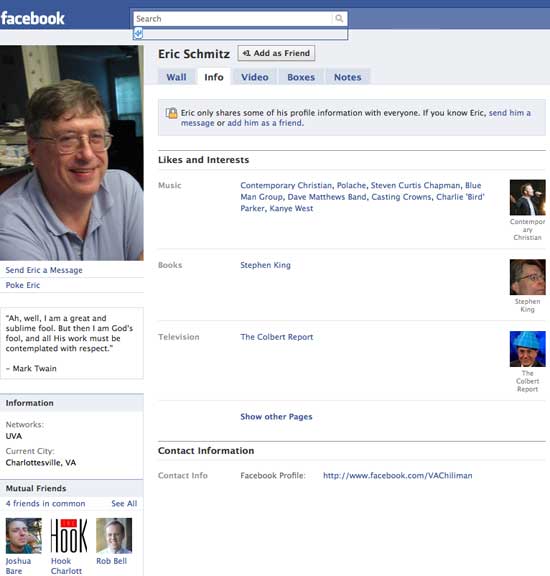Image resolution: width=550 pixels, height=576 pixels.
Task: Open the facebook.com/VAChiliman profile URL
Action: point(398,475)
